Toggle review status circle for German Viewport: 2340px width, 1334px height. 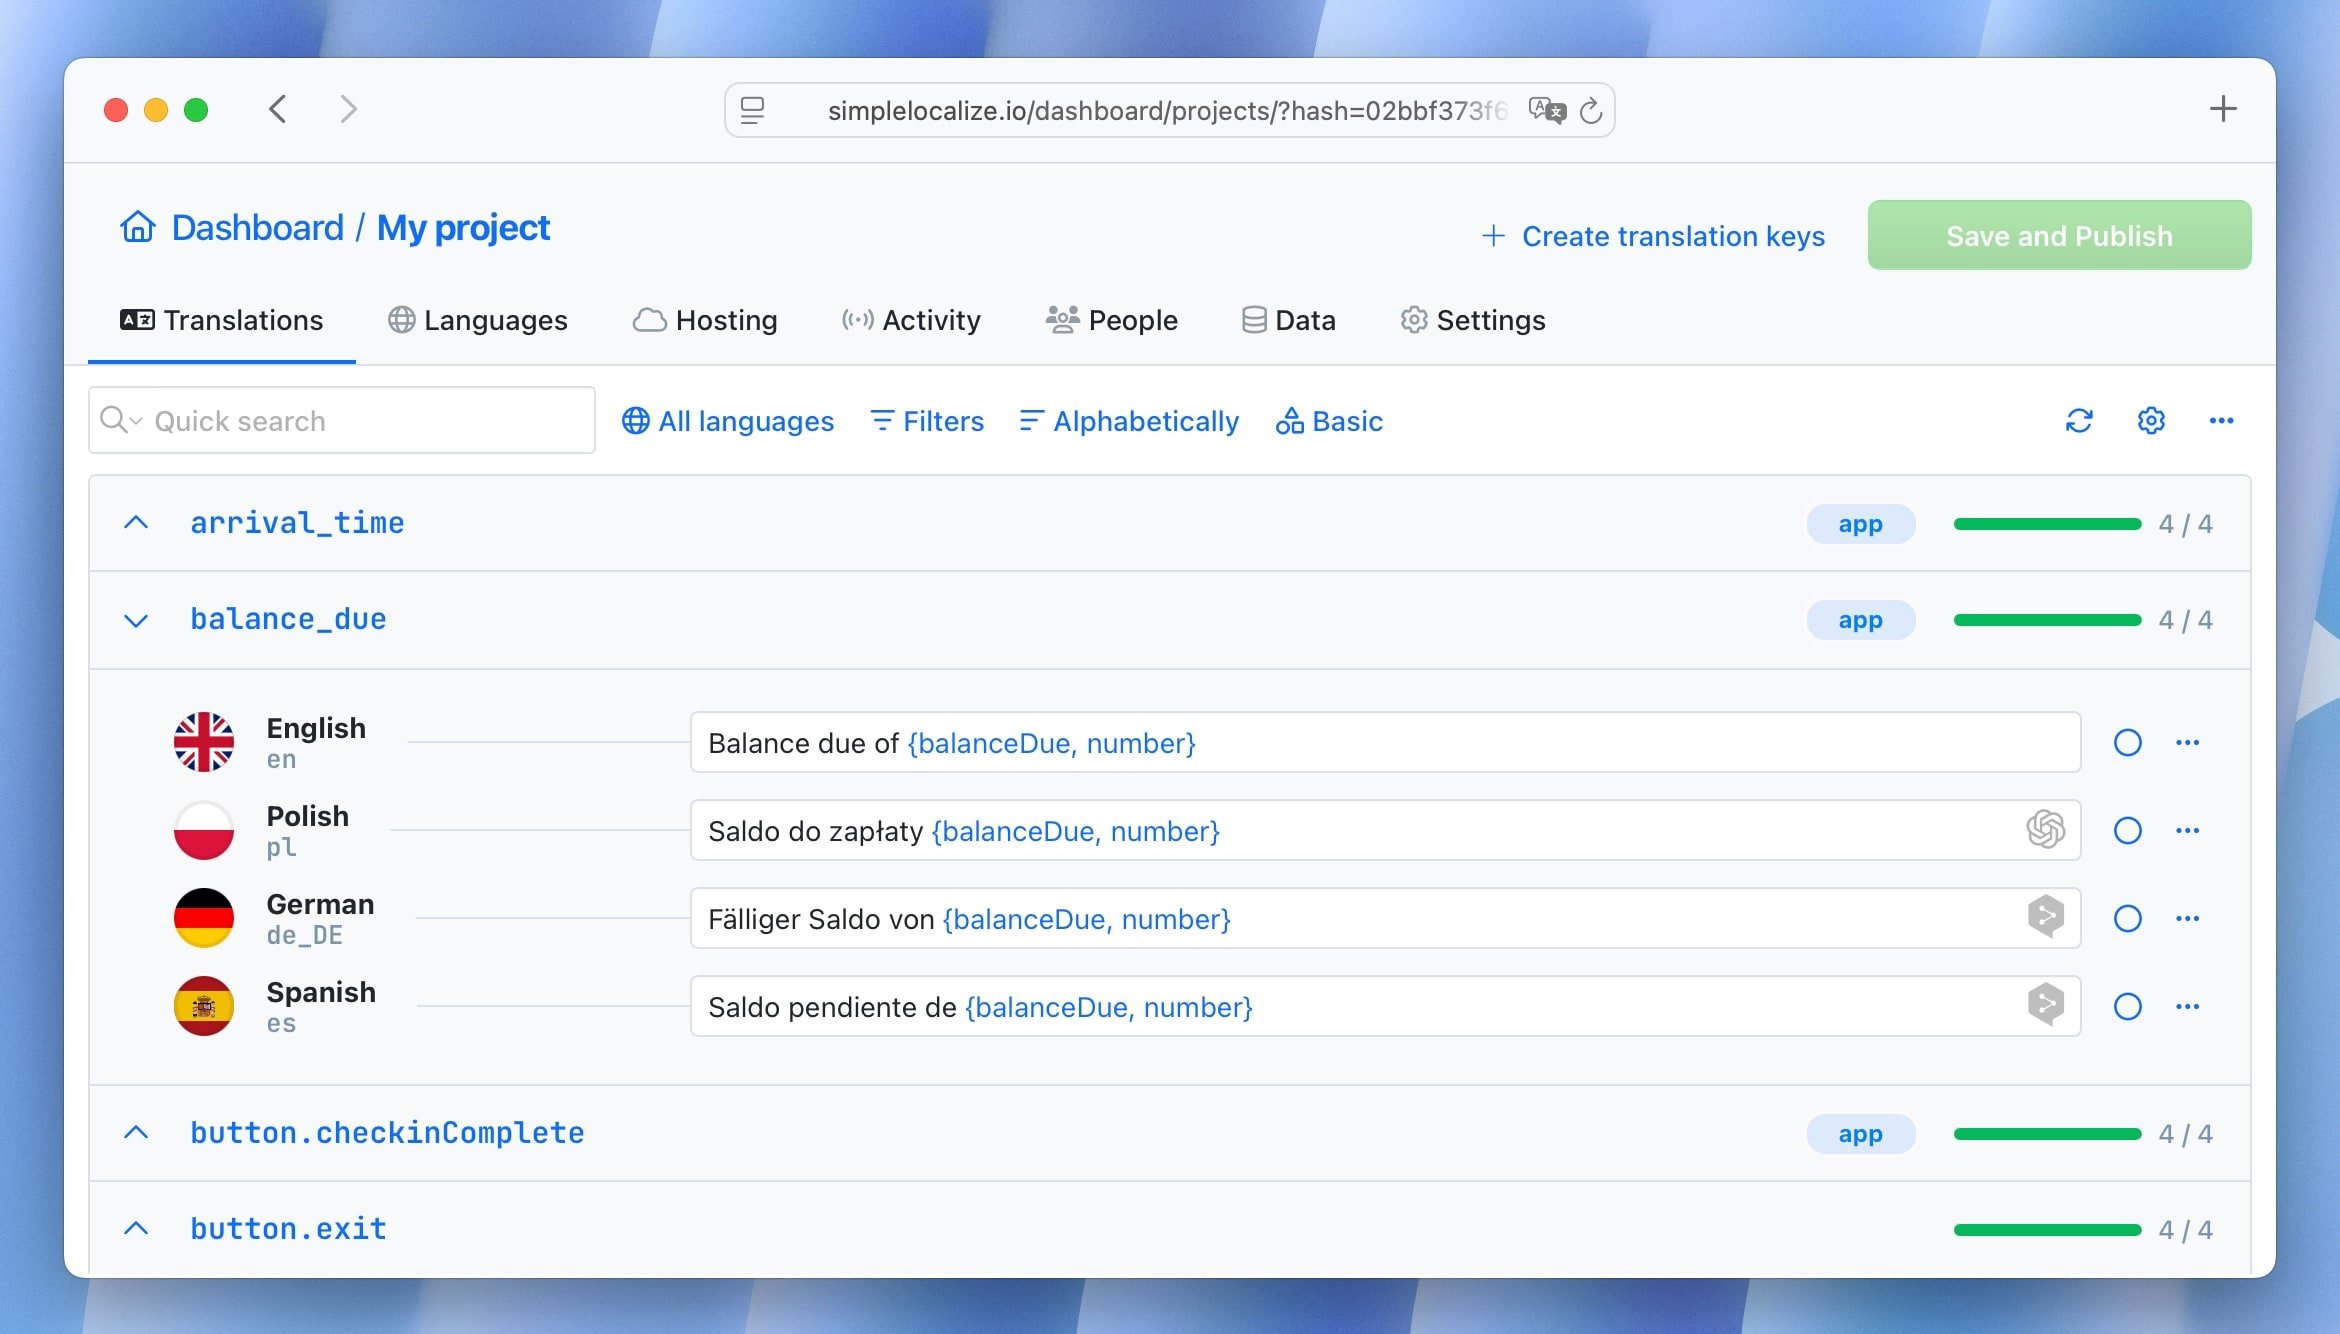(x=2128, y=919)
